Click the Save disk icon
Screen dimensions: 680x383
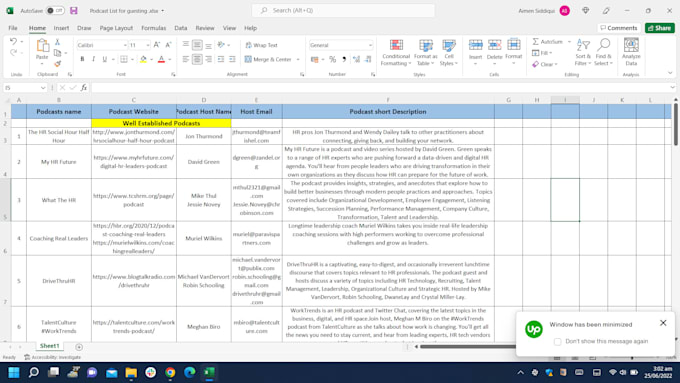[x=74, y=10]
